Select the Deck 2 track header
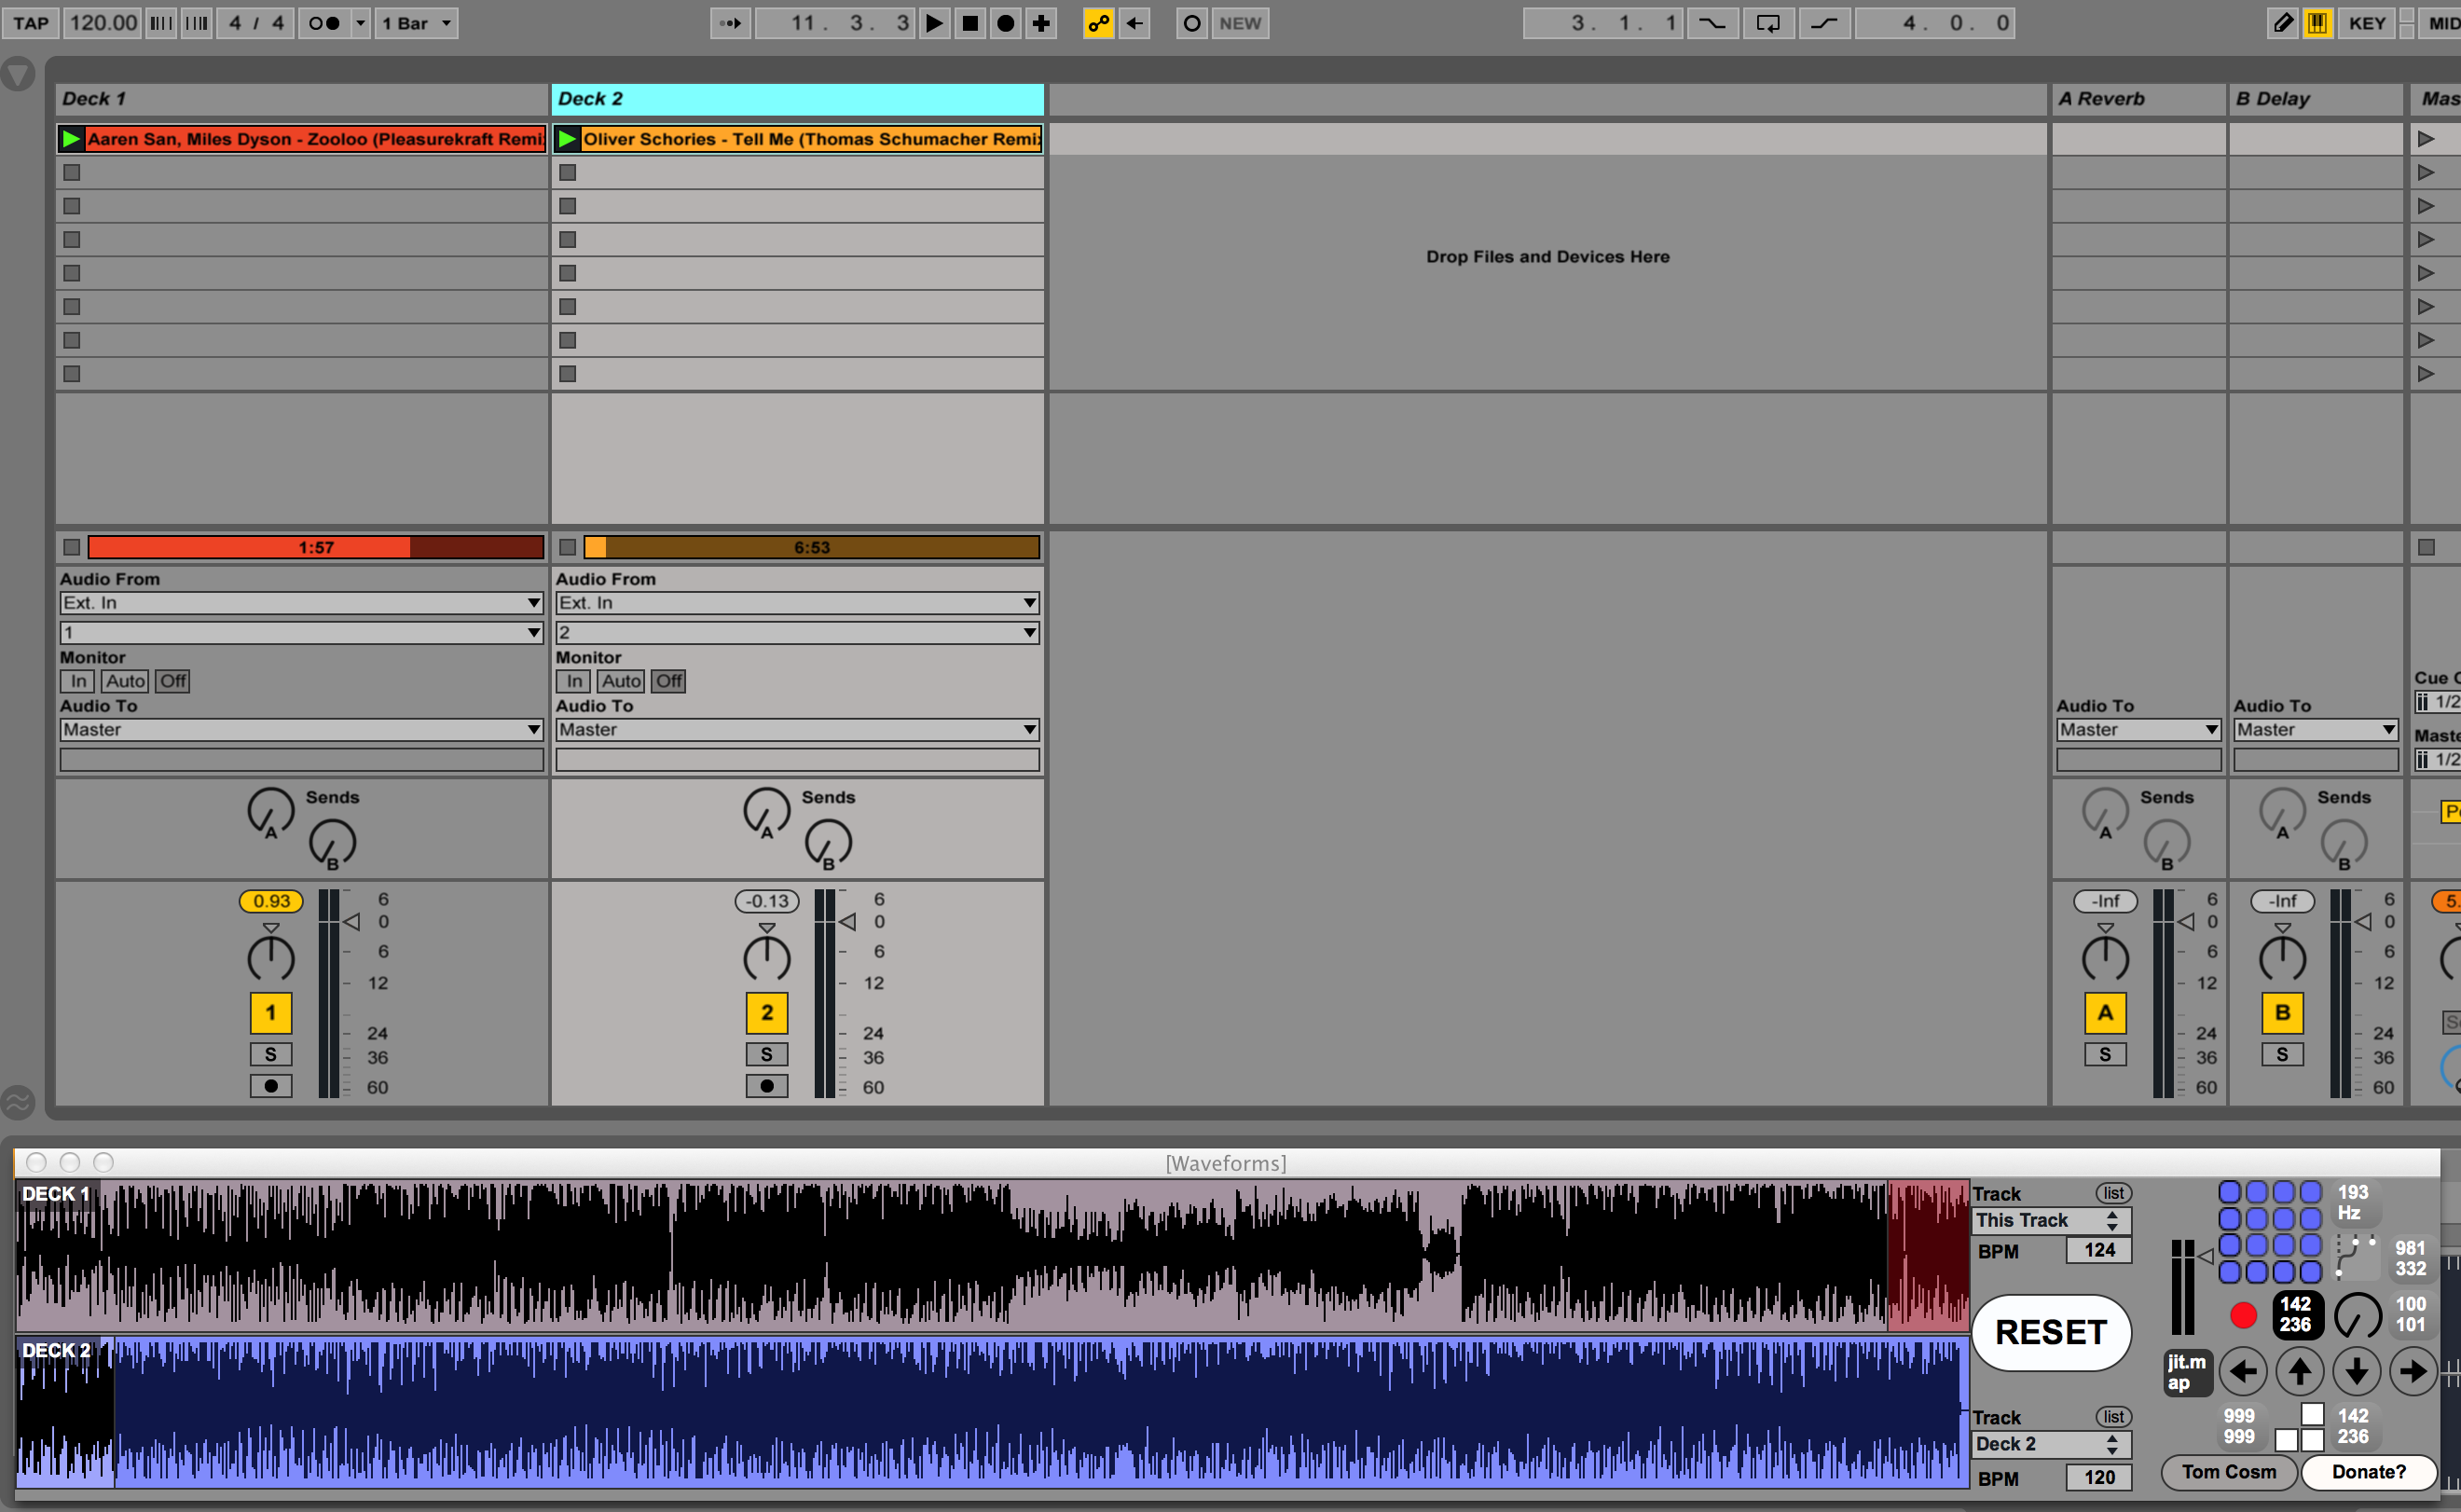The height and width of the screenshot is (1512, 2461). click(x=796, y=99)
